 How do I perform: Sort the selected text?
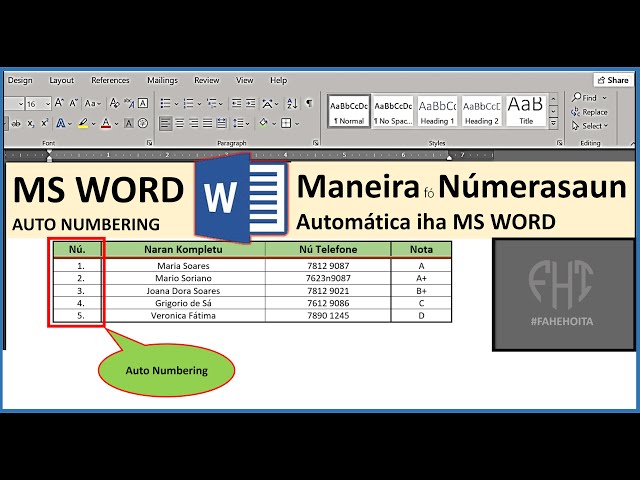coord(292,104)
